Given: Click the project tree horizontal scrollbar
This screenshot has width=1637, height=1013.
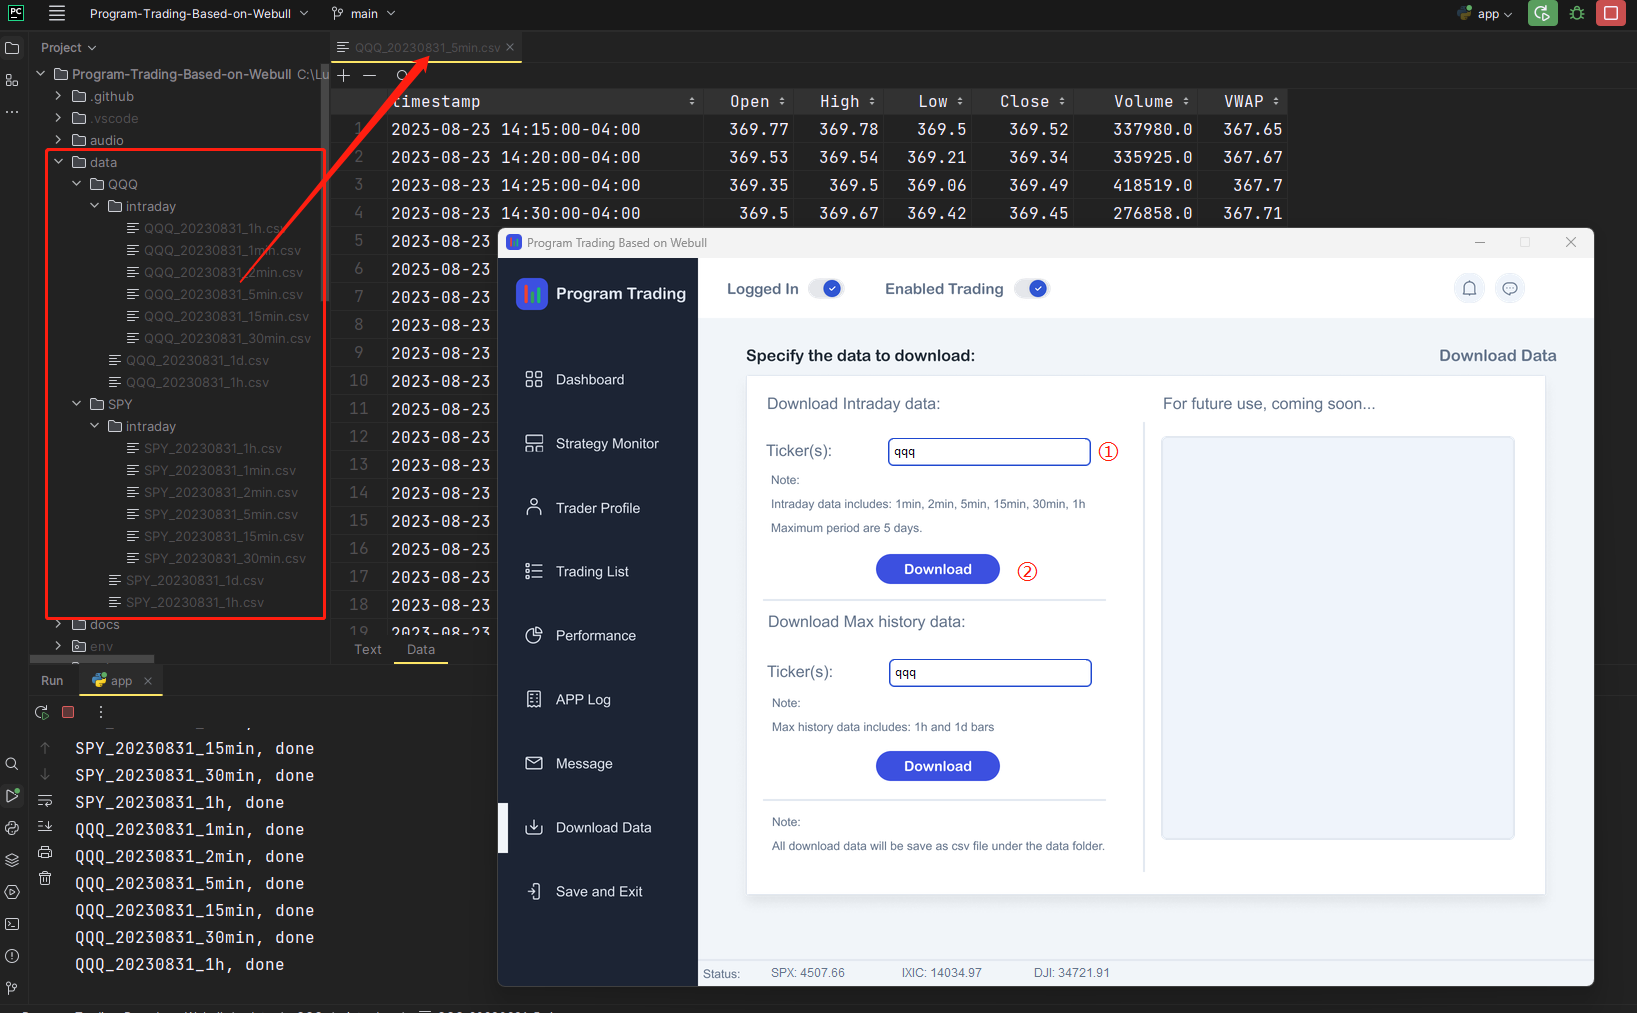Looking at the screenshot, I should coord(92,659).
